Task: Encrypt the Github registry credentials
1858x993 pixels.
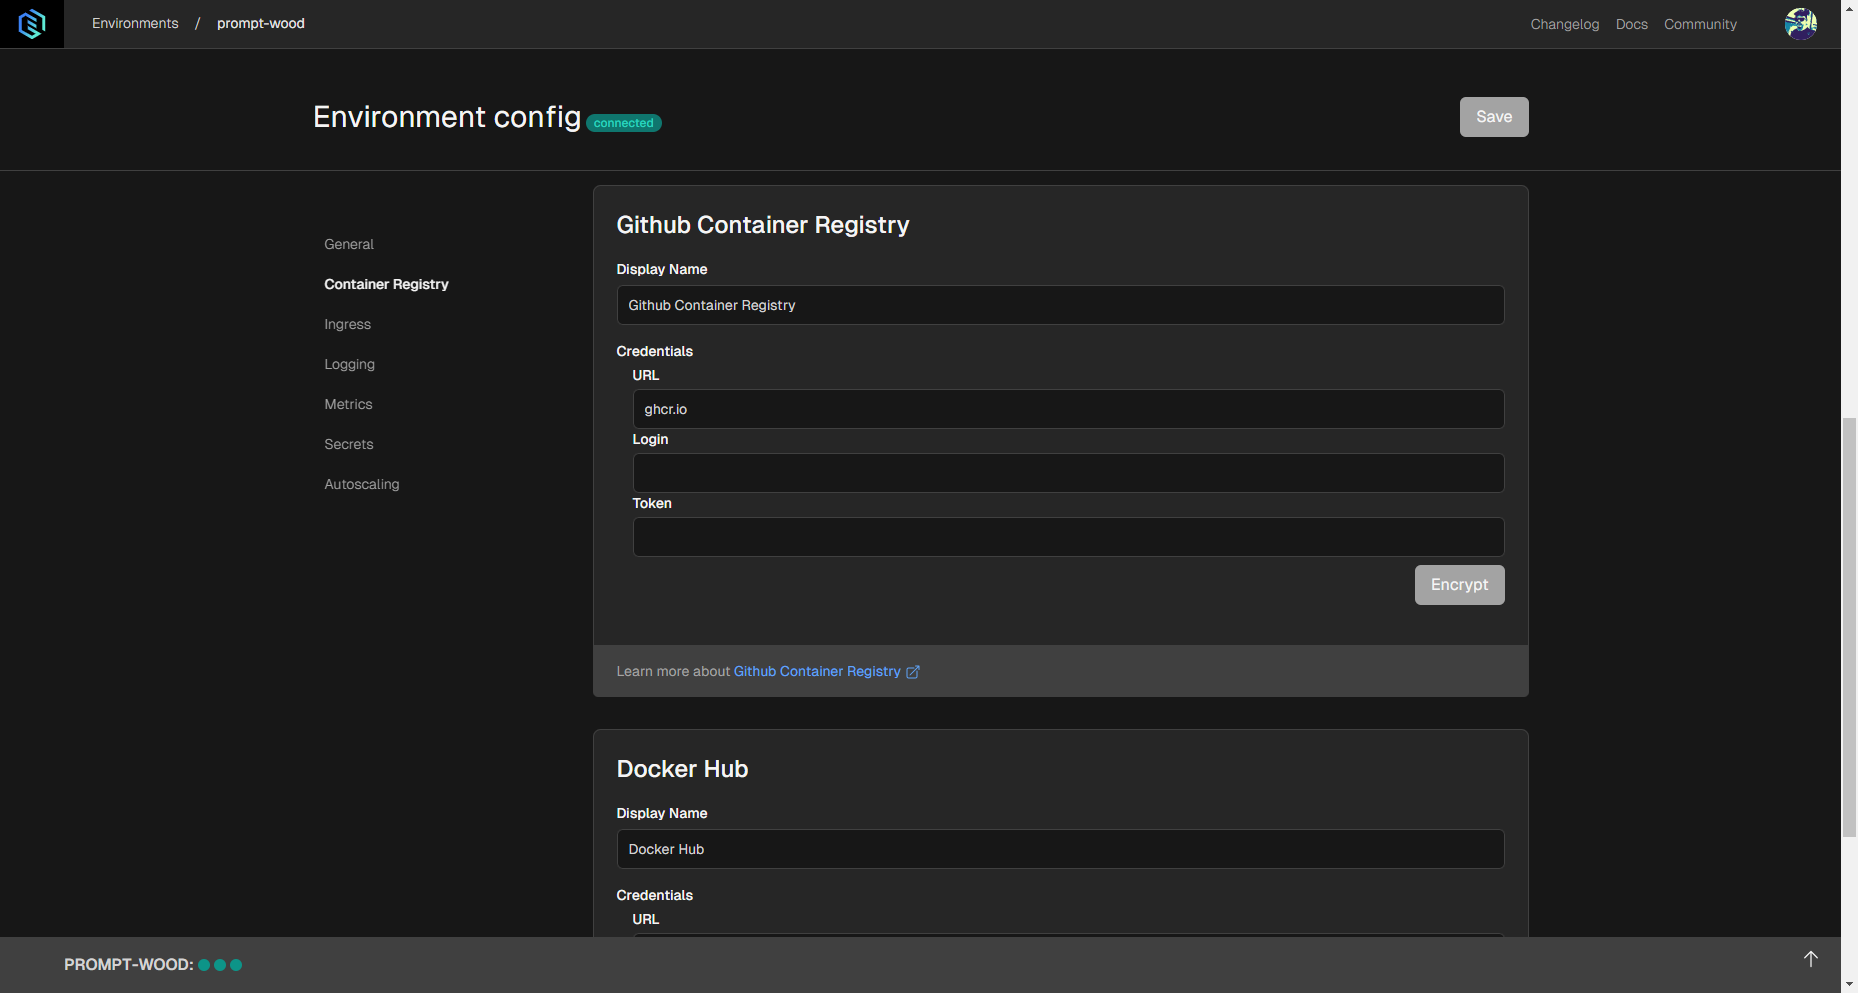Action: 1459,585
